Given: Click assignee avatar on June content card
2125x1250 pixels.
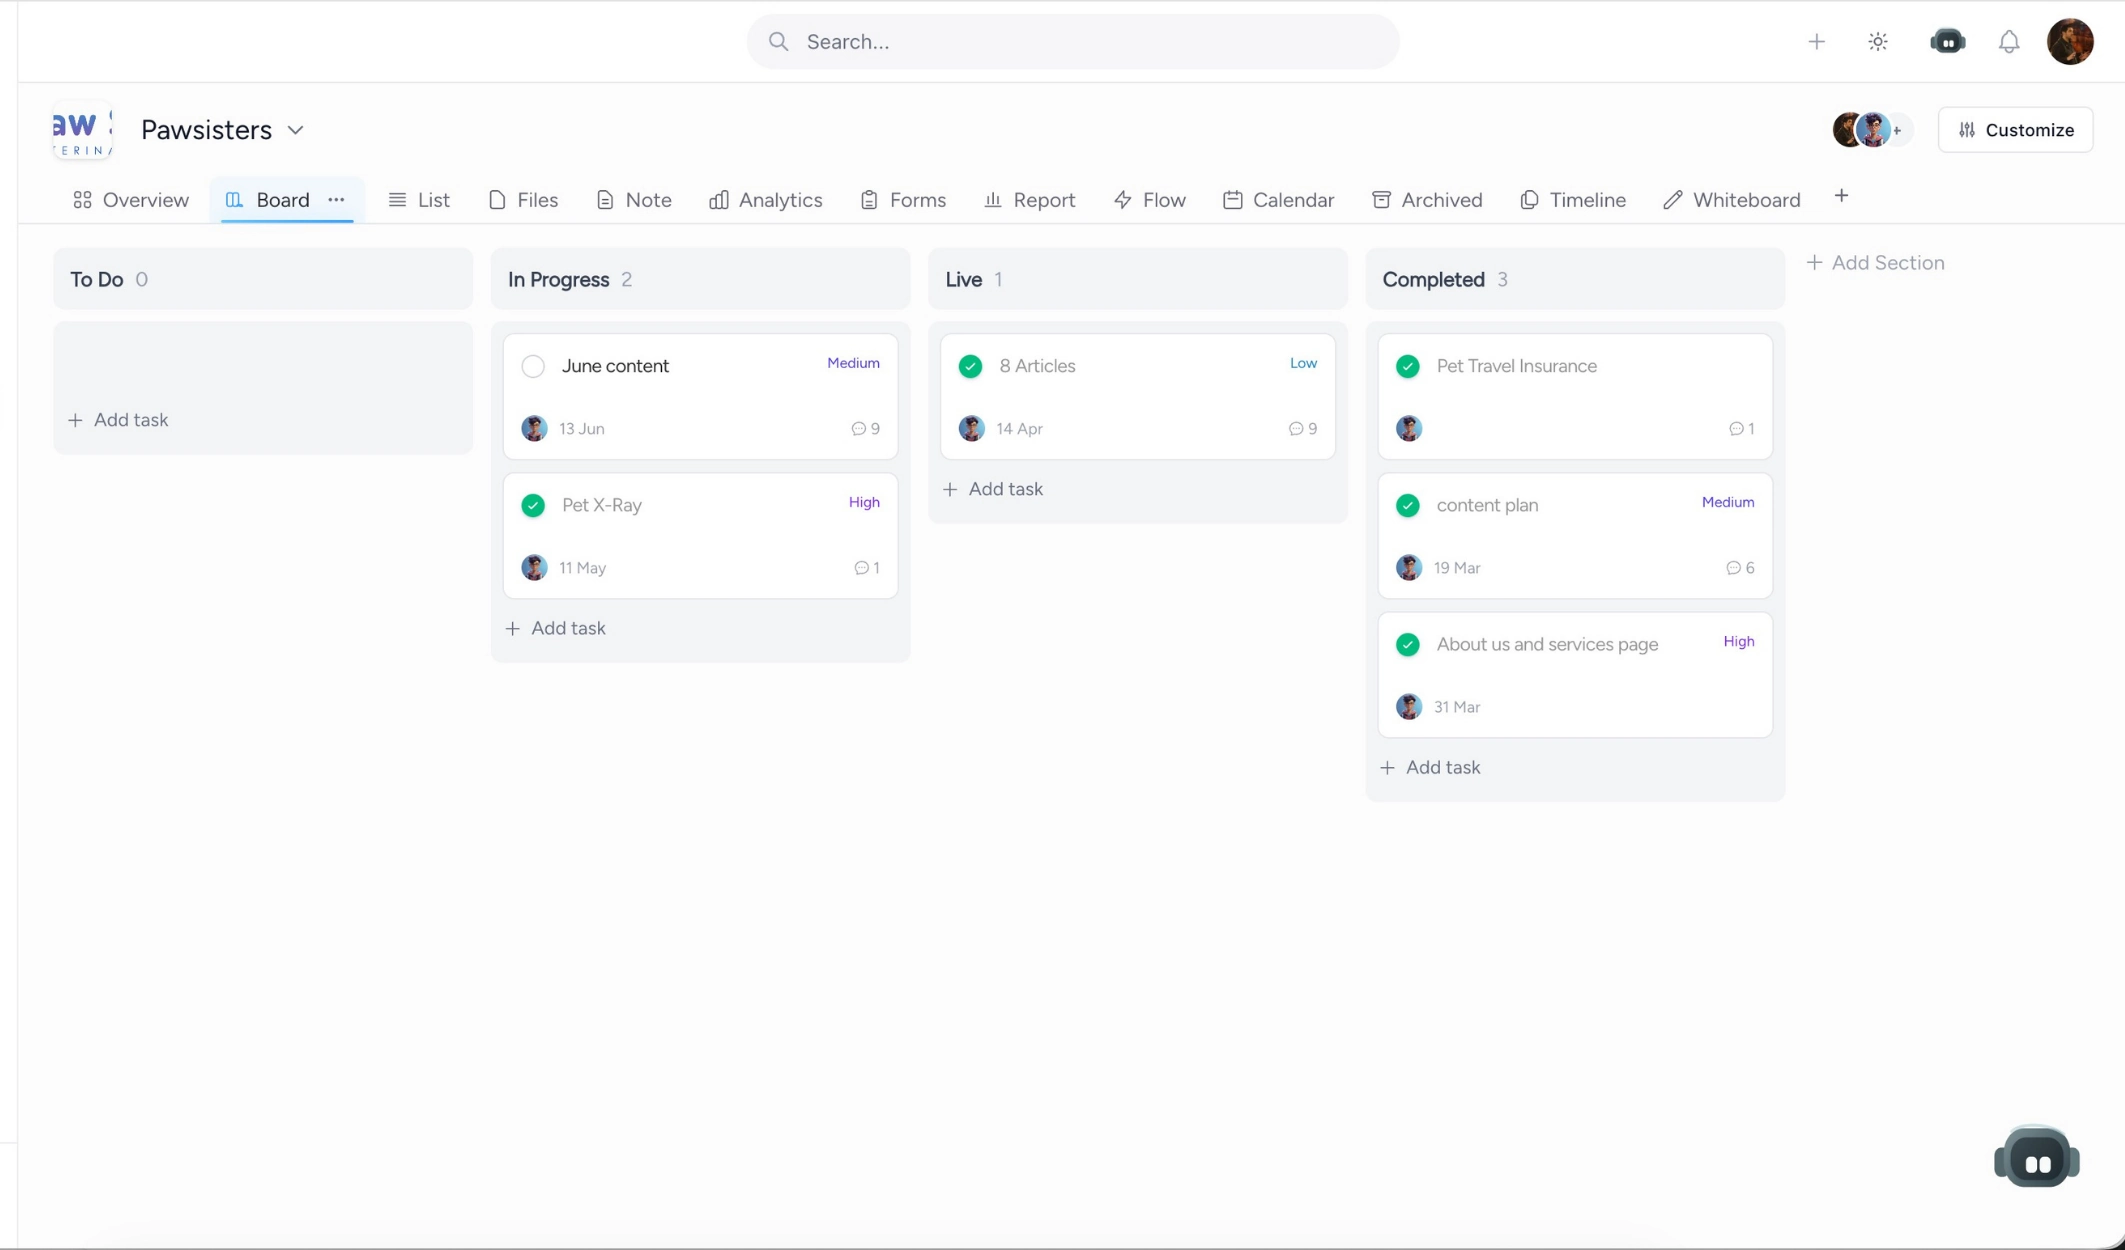Looking at the screenshot, I should (534, 429).
